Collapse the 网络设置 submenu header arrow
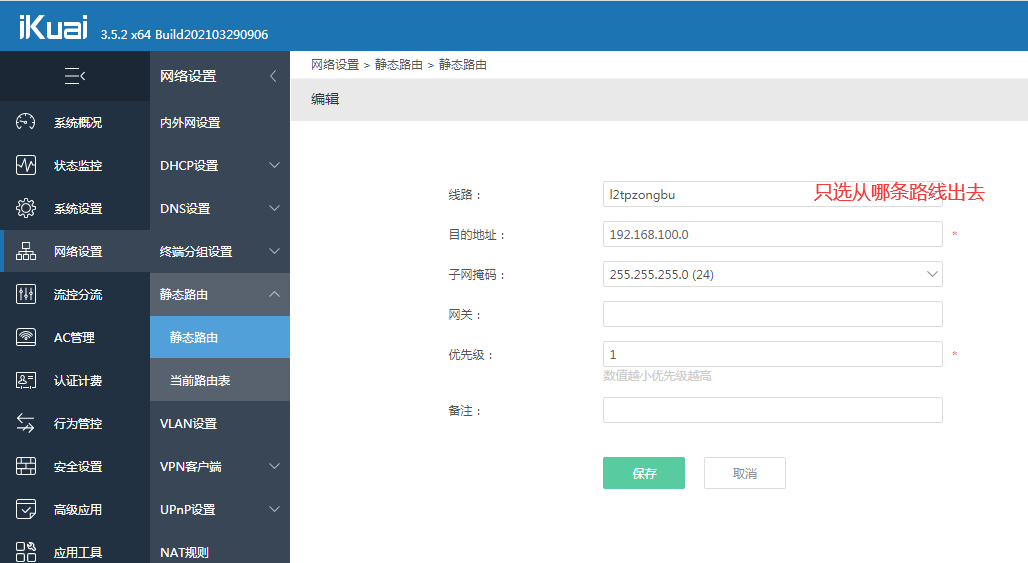The height and width of the screenshot is (563, 1028). pos(273,76)
